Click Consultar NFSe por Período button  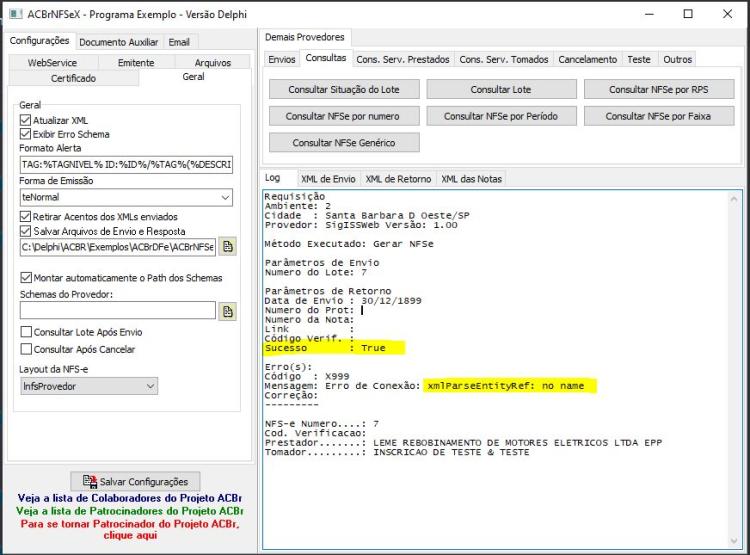point(501,116)
